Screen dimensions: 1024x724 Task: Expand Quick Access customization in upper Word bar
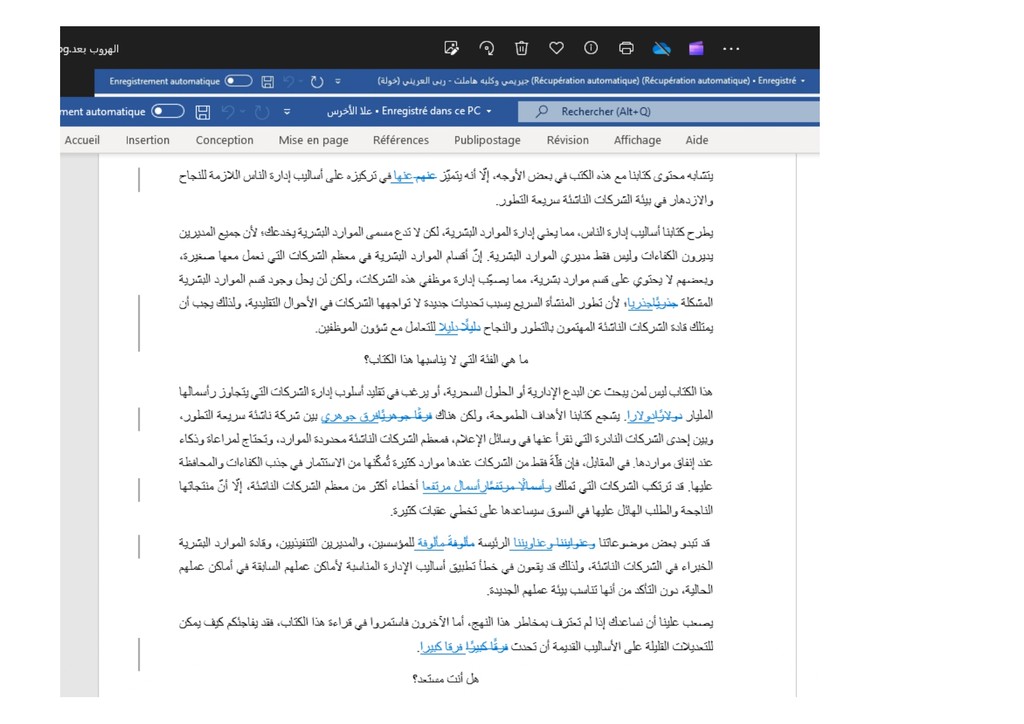338,82
